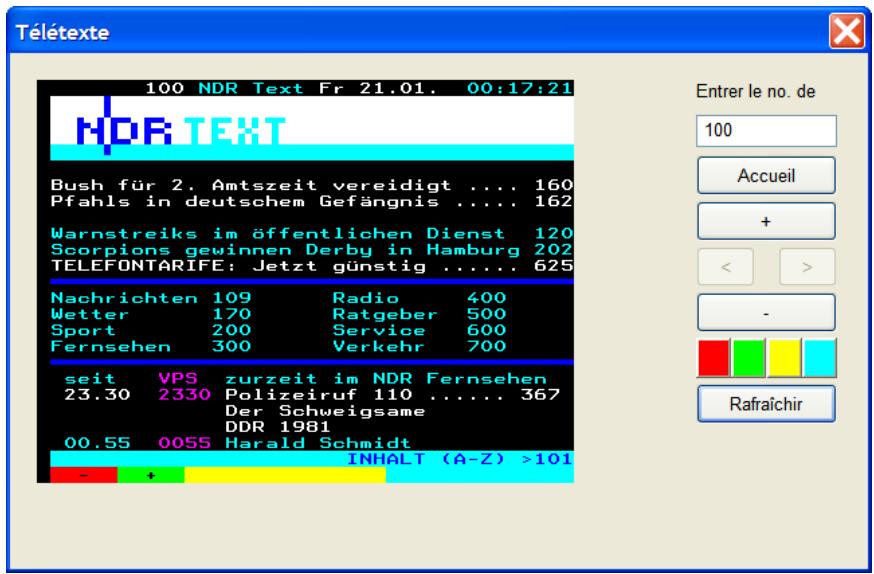Screen dimensions: 874x574
Task: Click the green plus bar in teletext footer
Action: (x=150, y=475)
